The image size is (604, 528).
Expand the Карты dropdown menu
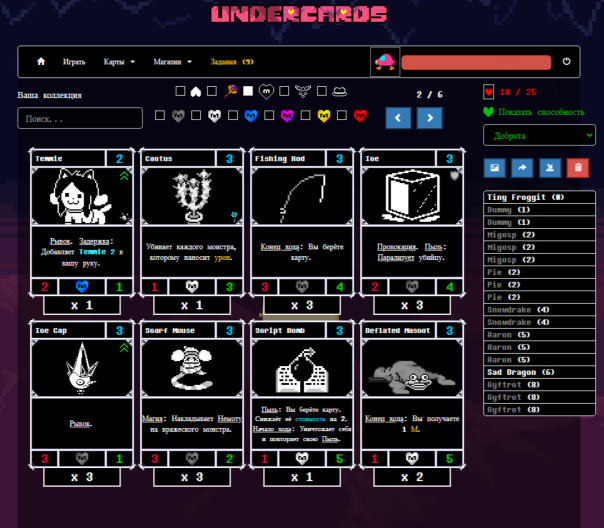tap(119, 62)
